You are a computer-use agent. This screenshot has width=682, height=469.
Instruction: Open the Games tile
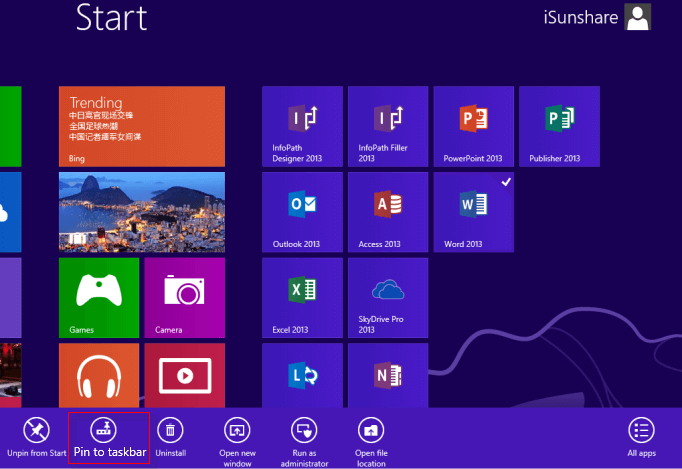99,297
